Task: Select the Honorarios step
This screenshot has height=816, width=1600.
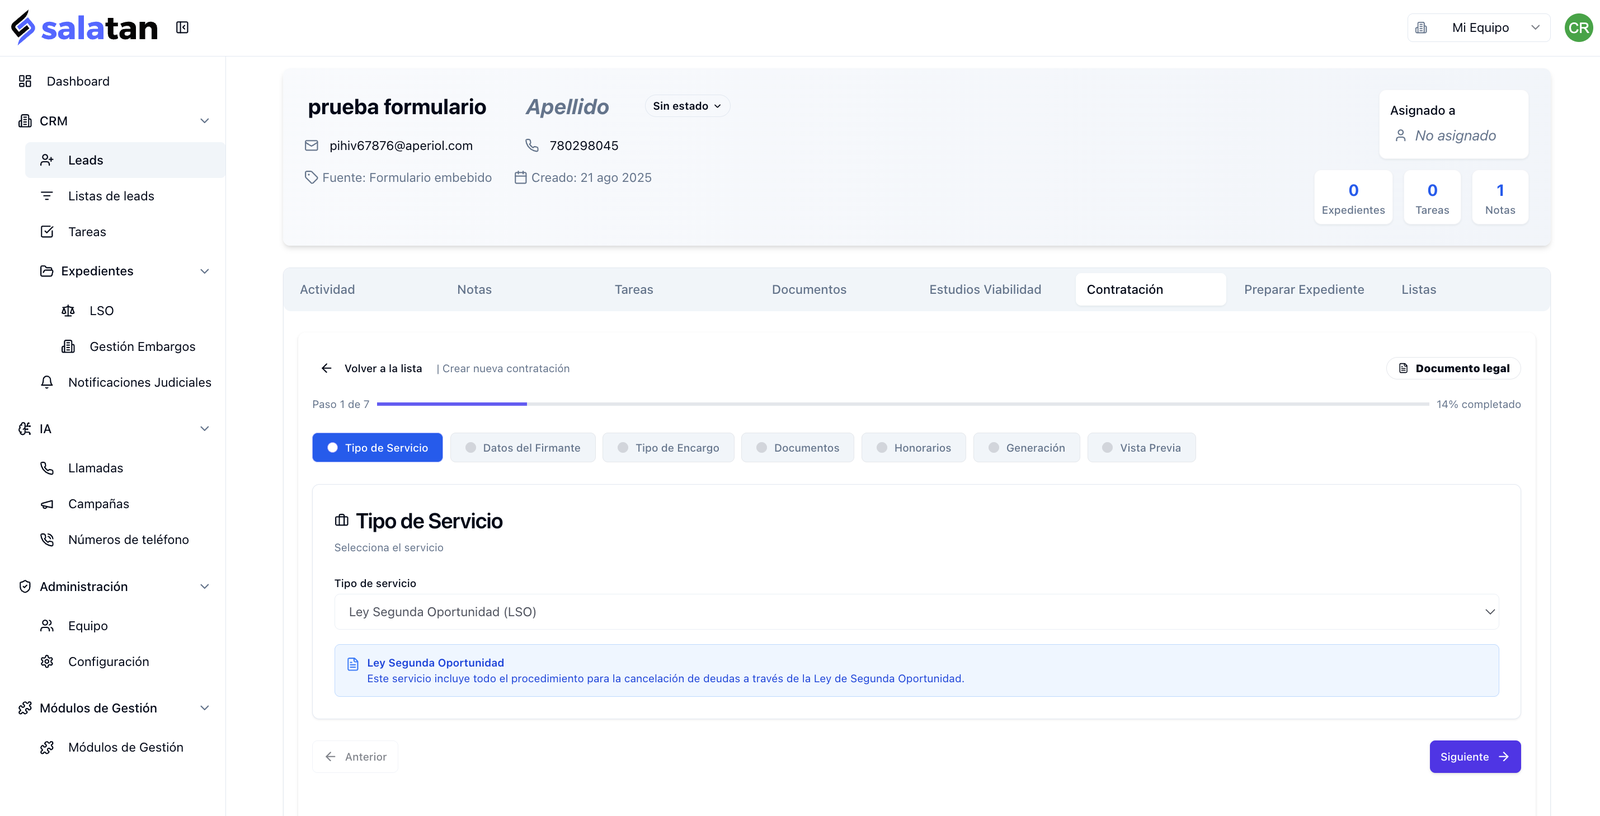Action: [x=914, y=448]
